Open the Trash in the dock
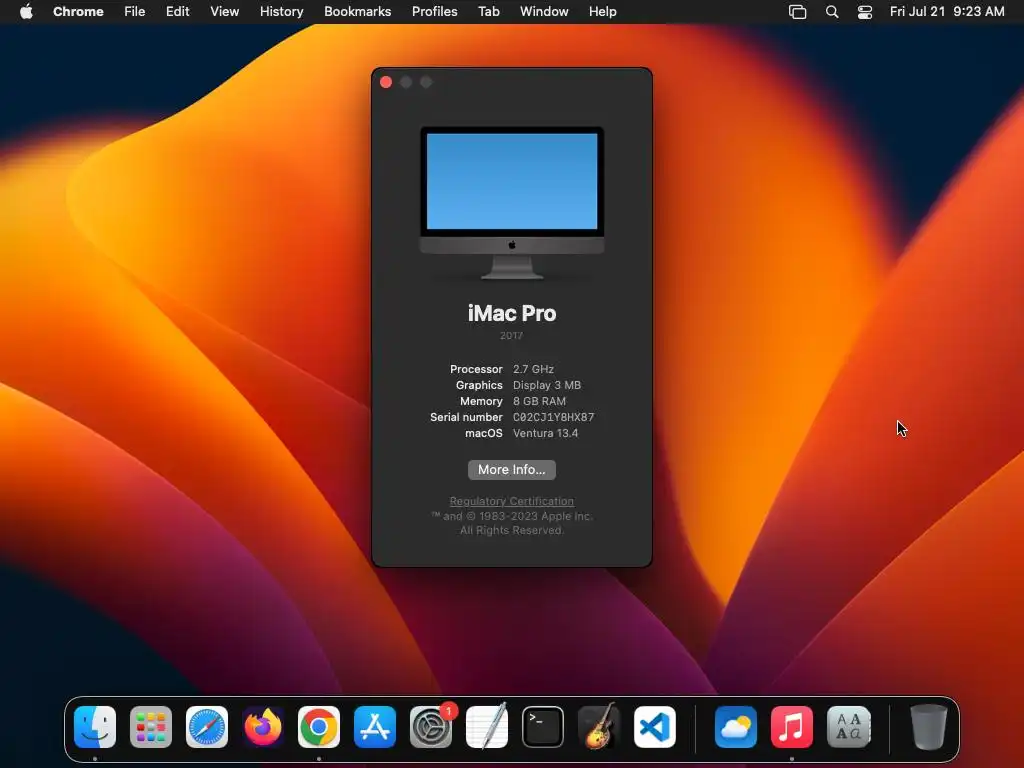 [x=929, y=727]
